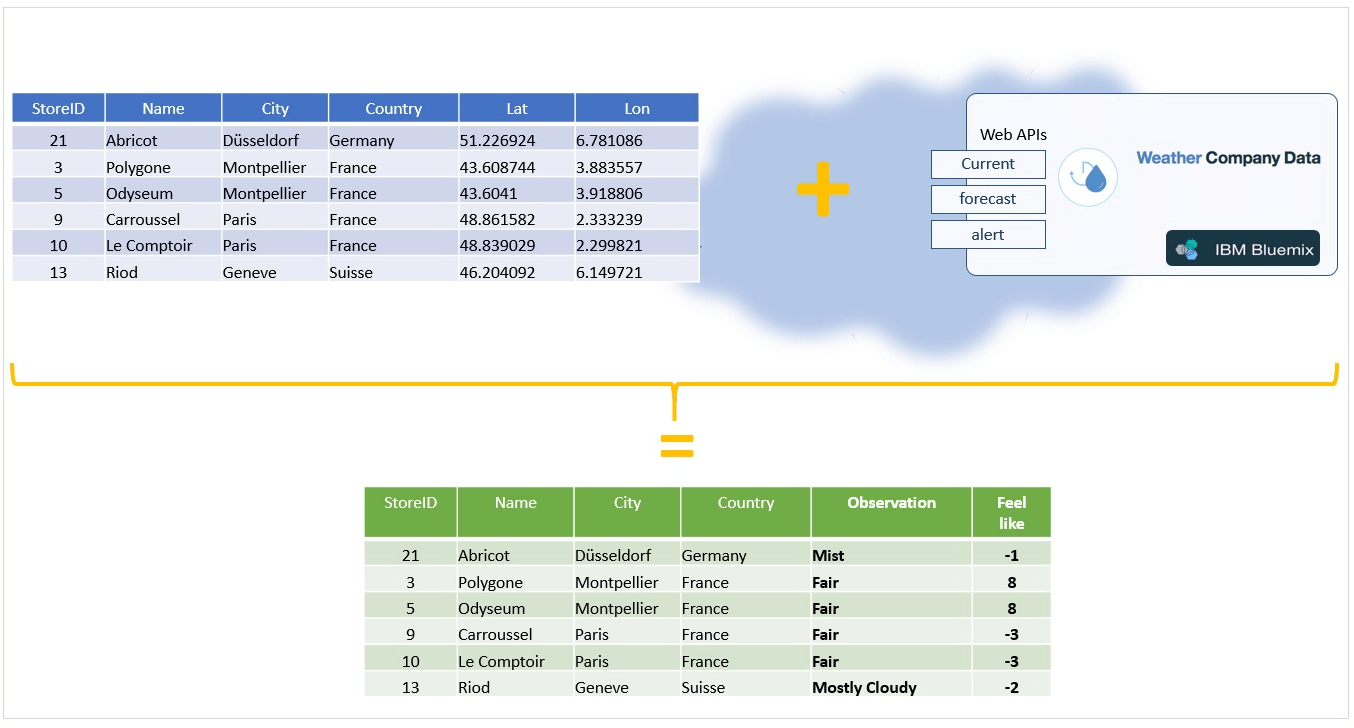This screenshot has height=728, width=1354.
Task: Select the Lat column header
Action: 516,108
